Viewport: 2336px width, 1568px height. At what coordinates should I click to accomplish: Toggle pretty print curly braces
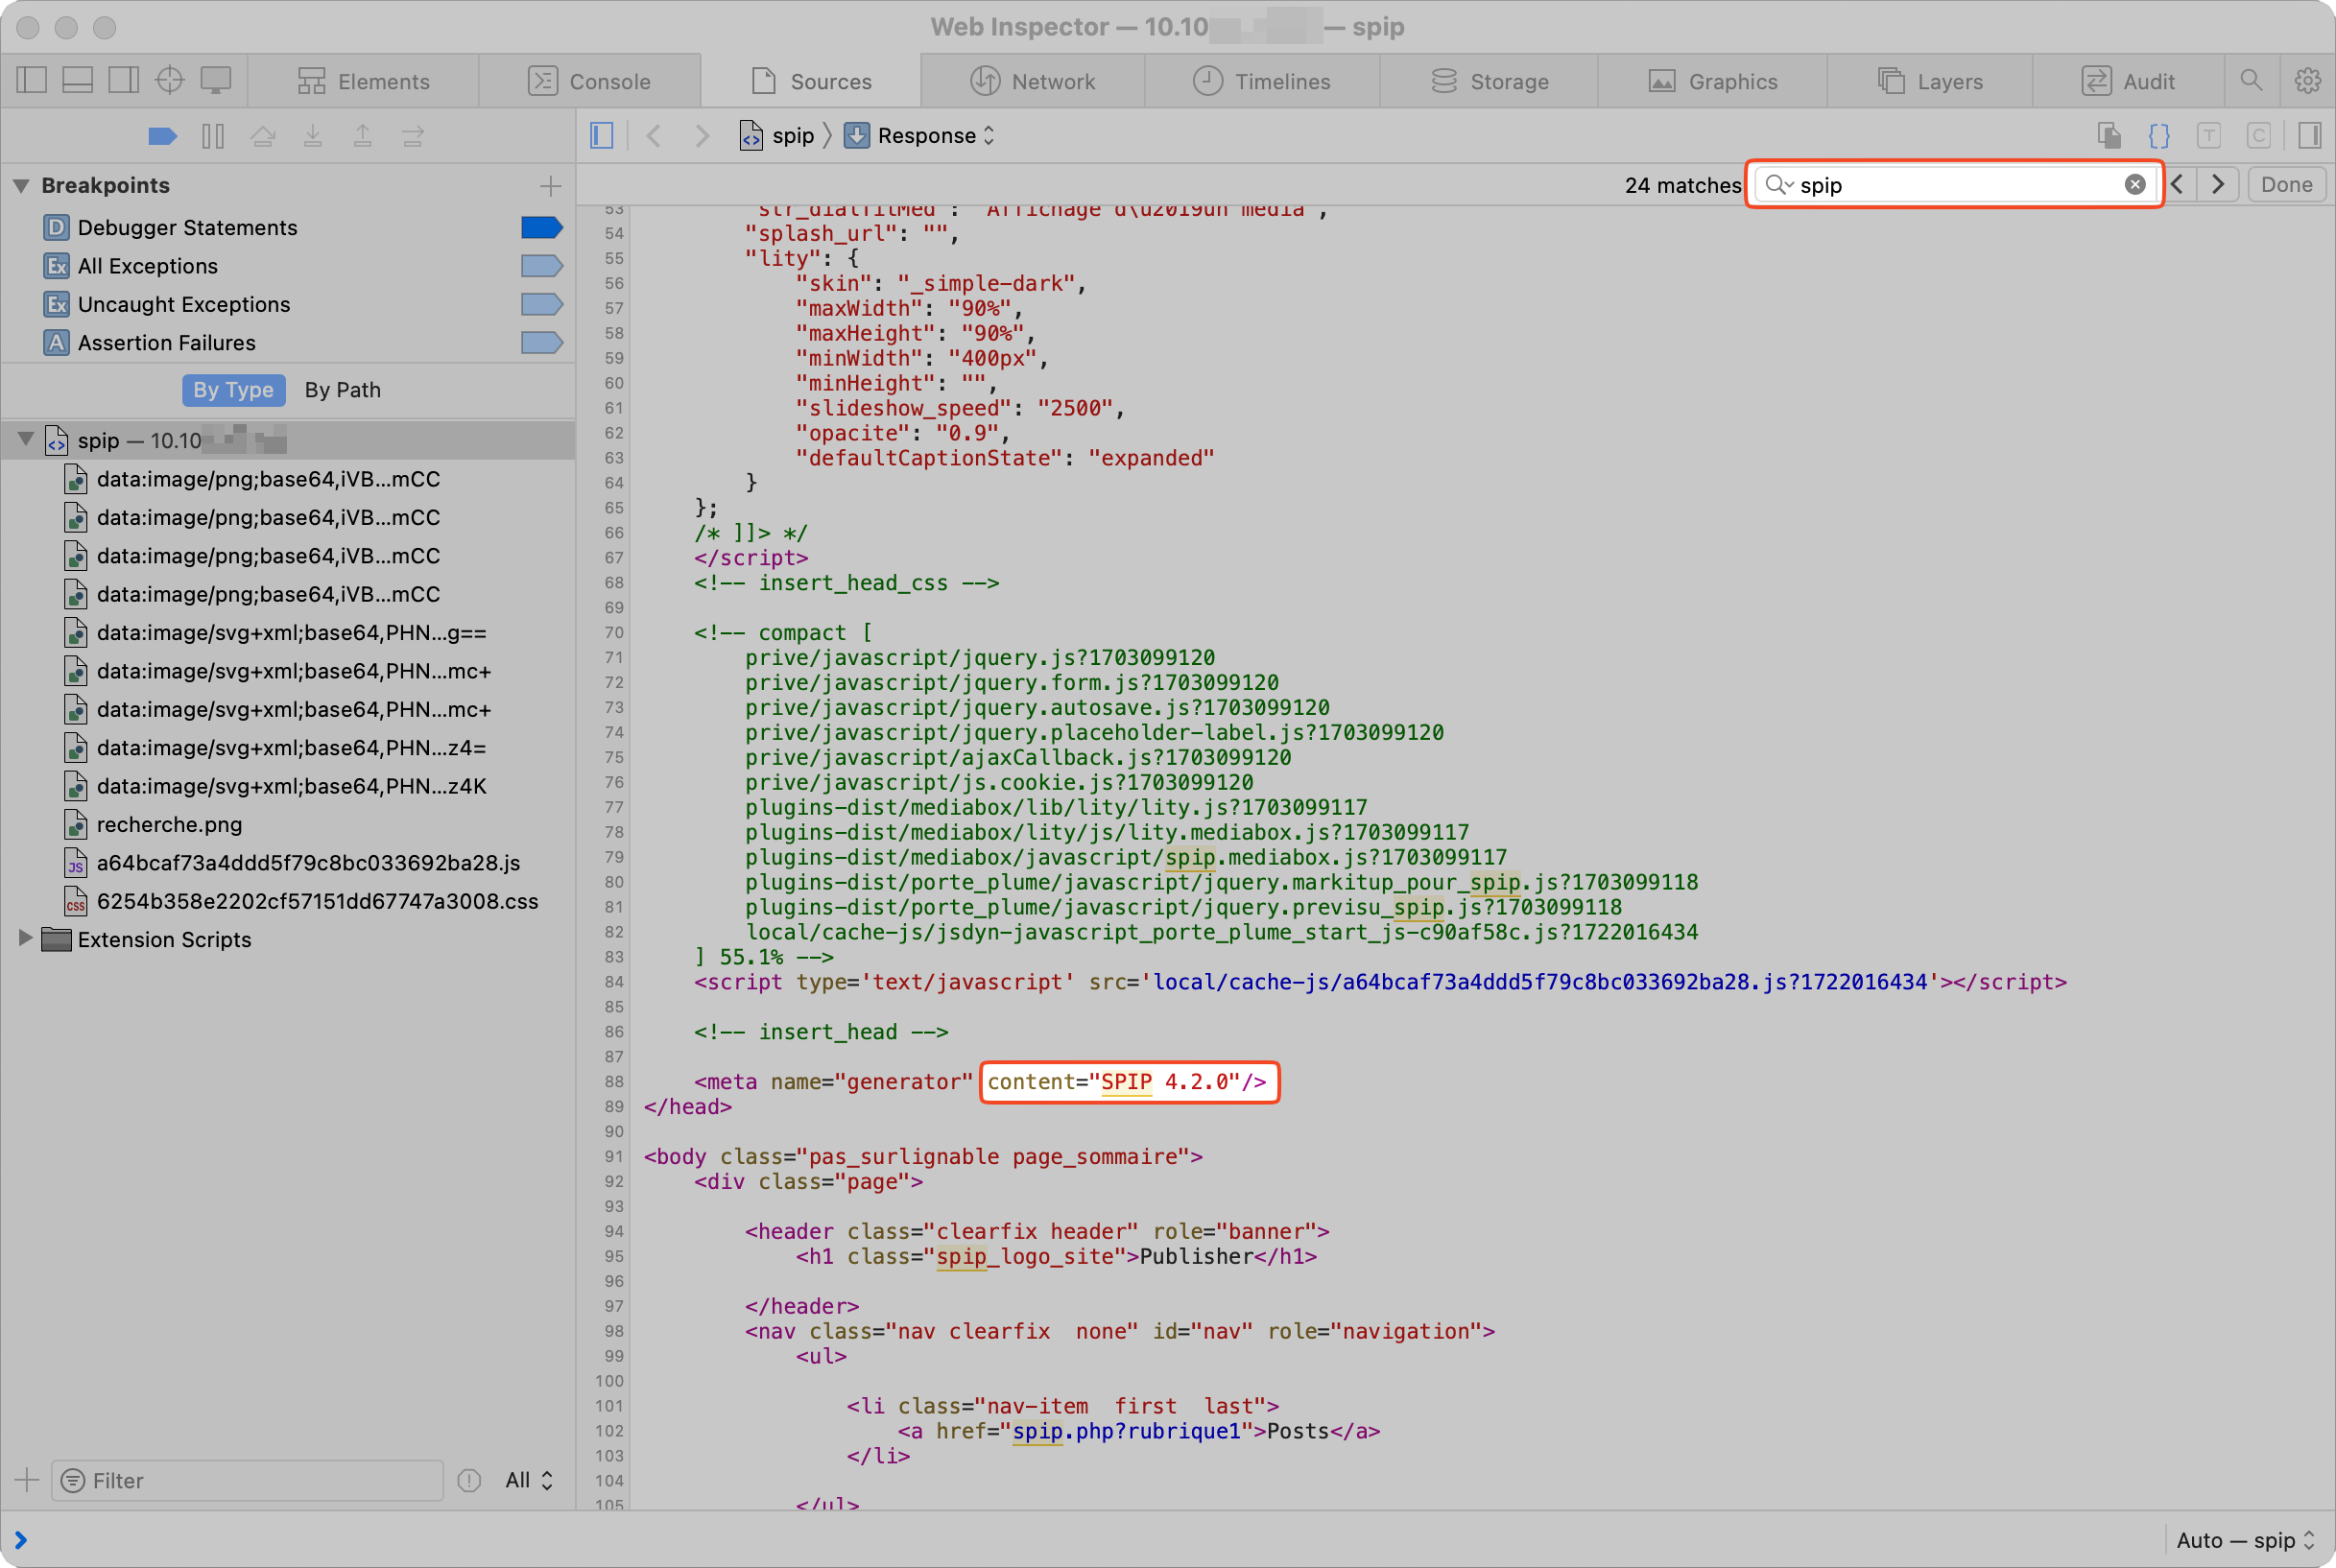pyautogui.click(x=2159, y=136)
